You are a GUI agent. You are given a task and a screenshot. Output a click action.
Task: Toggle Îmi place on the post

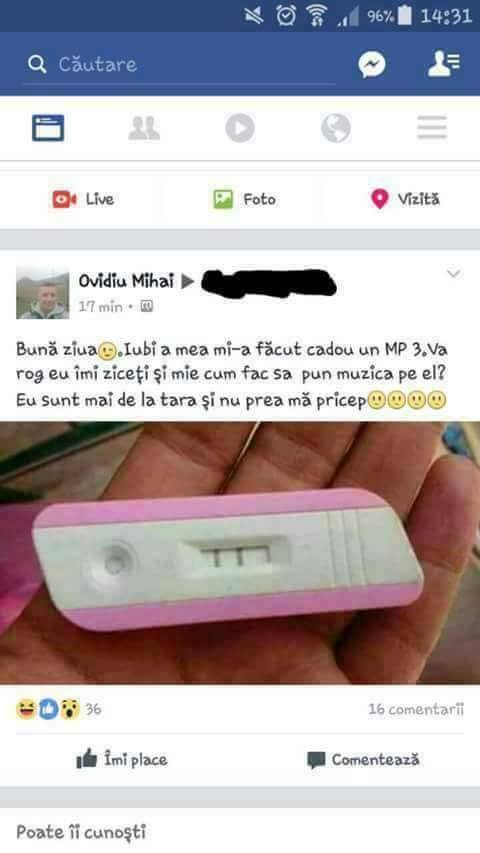pyautogui.click(x=122, y=759)
